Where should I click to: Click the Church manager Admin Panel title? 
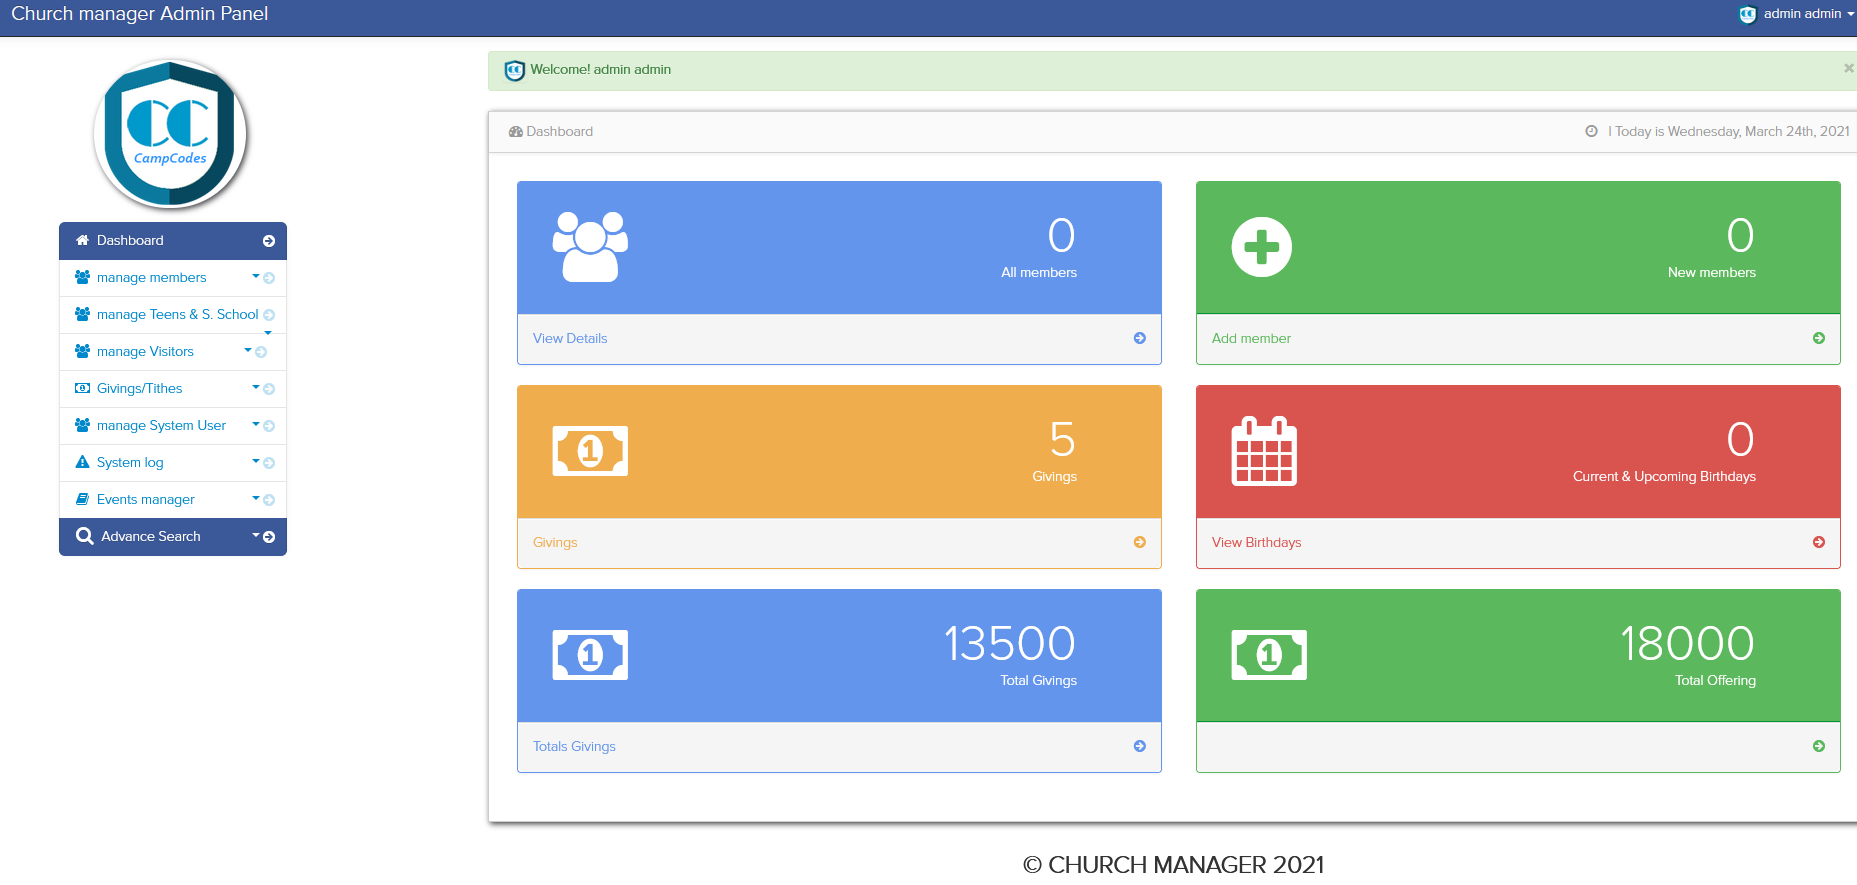(140, 14)
